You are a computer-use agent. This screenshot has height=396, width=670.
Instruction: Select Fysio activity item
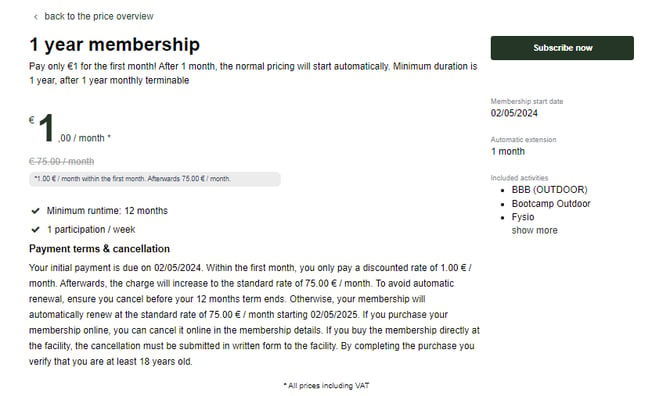(x=523, y=217)
